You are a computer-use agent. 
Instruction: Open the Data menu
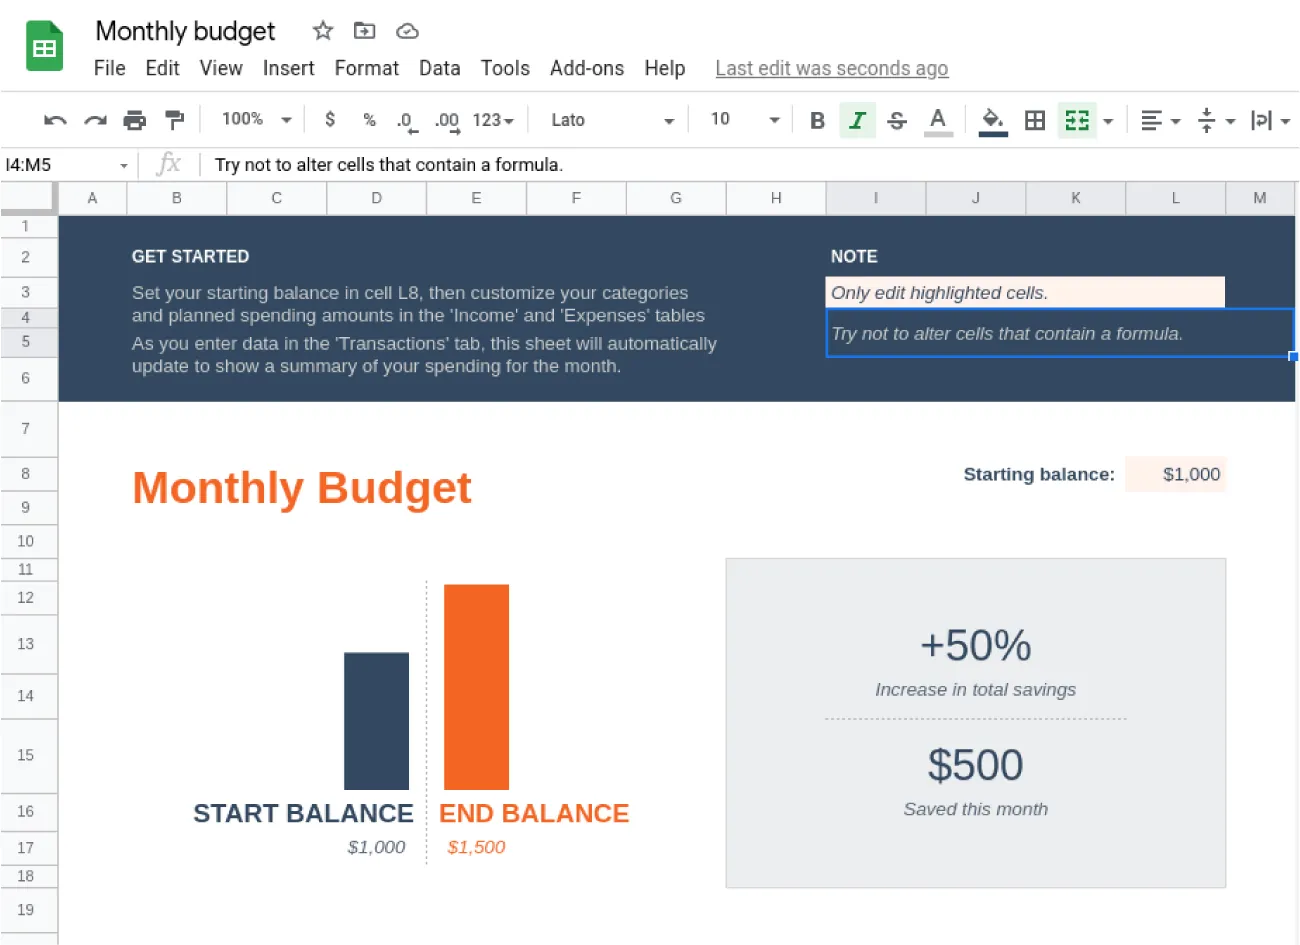pyautogui.click(x=440, y=68)
